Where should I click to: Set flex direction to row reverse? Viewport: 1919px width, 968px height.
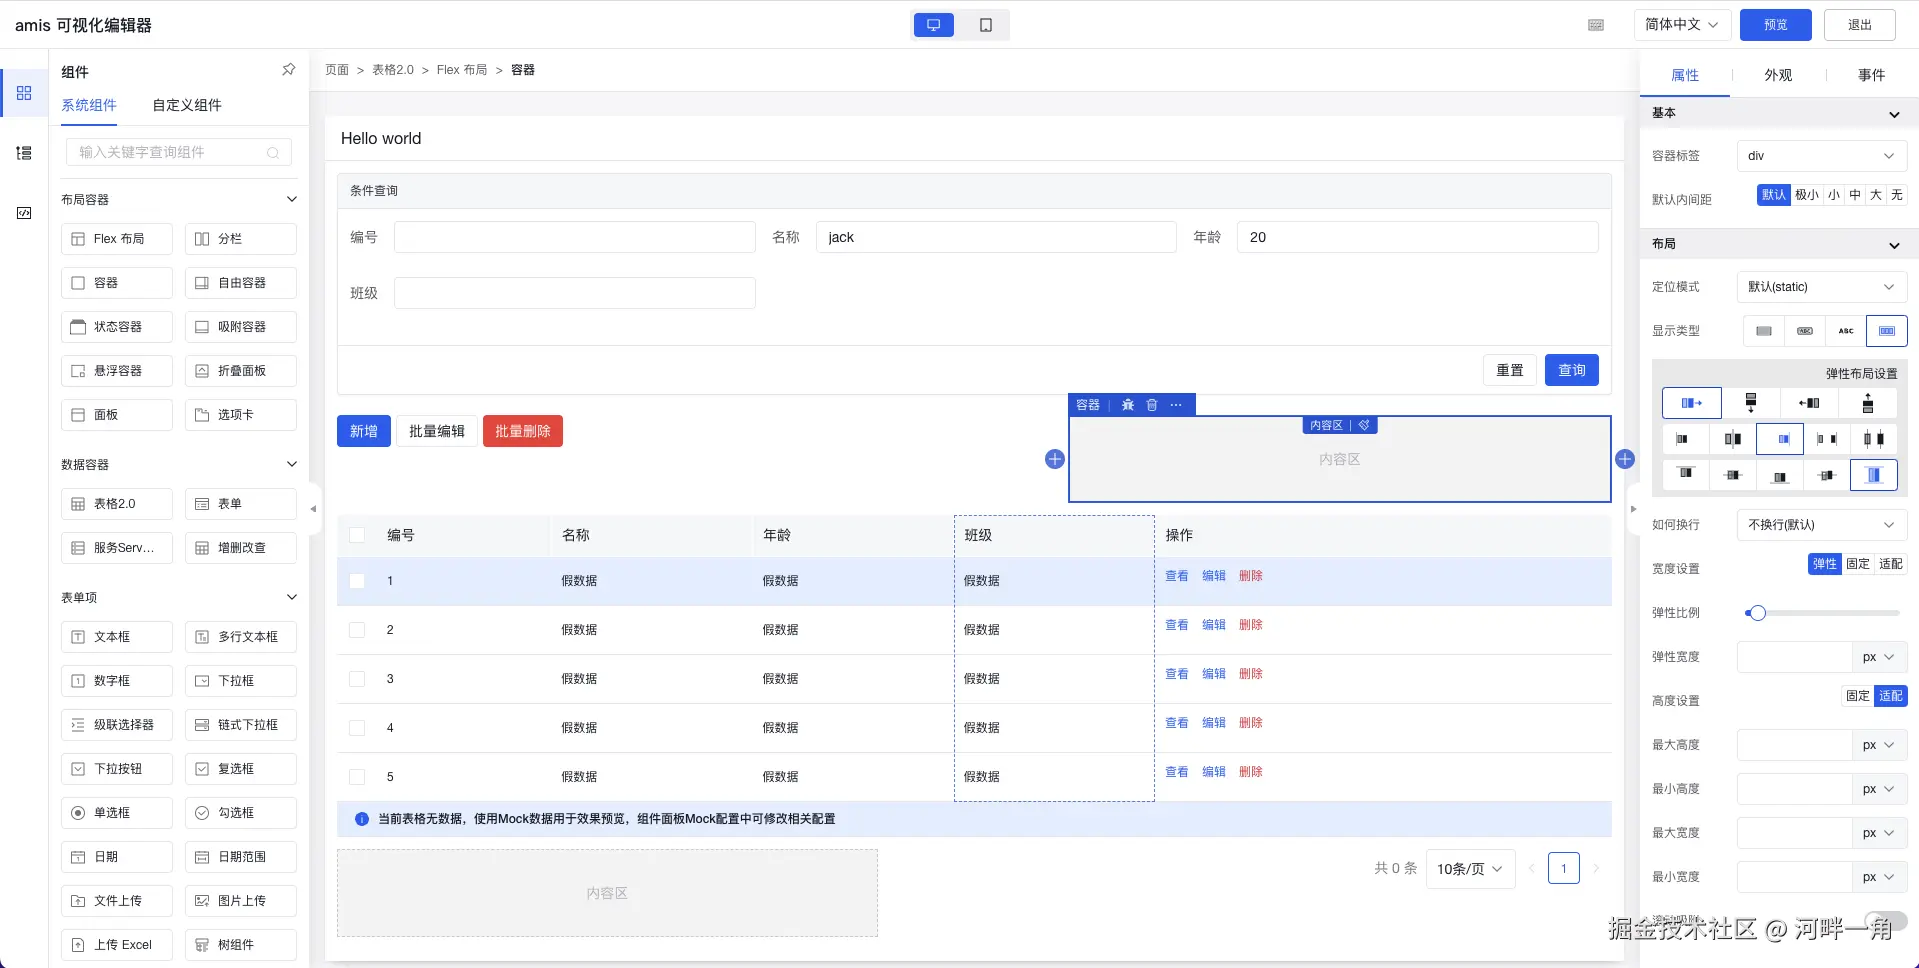[1809, 403]
